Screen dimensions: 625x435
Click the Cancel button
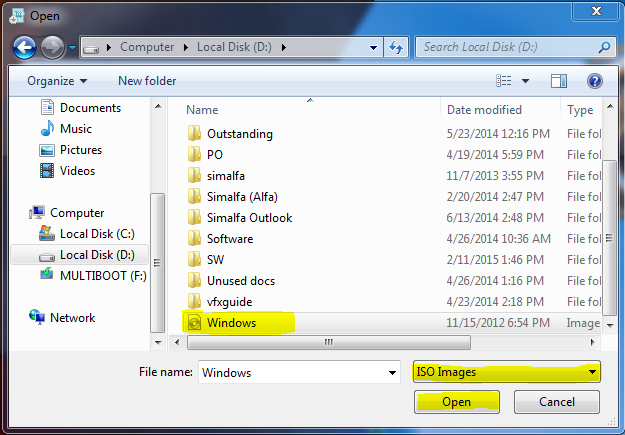(557, 402)
